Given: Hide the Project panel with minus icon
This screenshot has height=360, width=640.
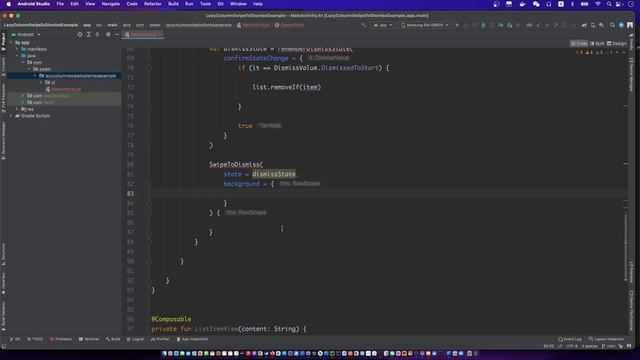Looking at the screenshot, I should (117, 35).
